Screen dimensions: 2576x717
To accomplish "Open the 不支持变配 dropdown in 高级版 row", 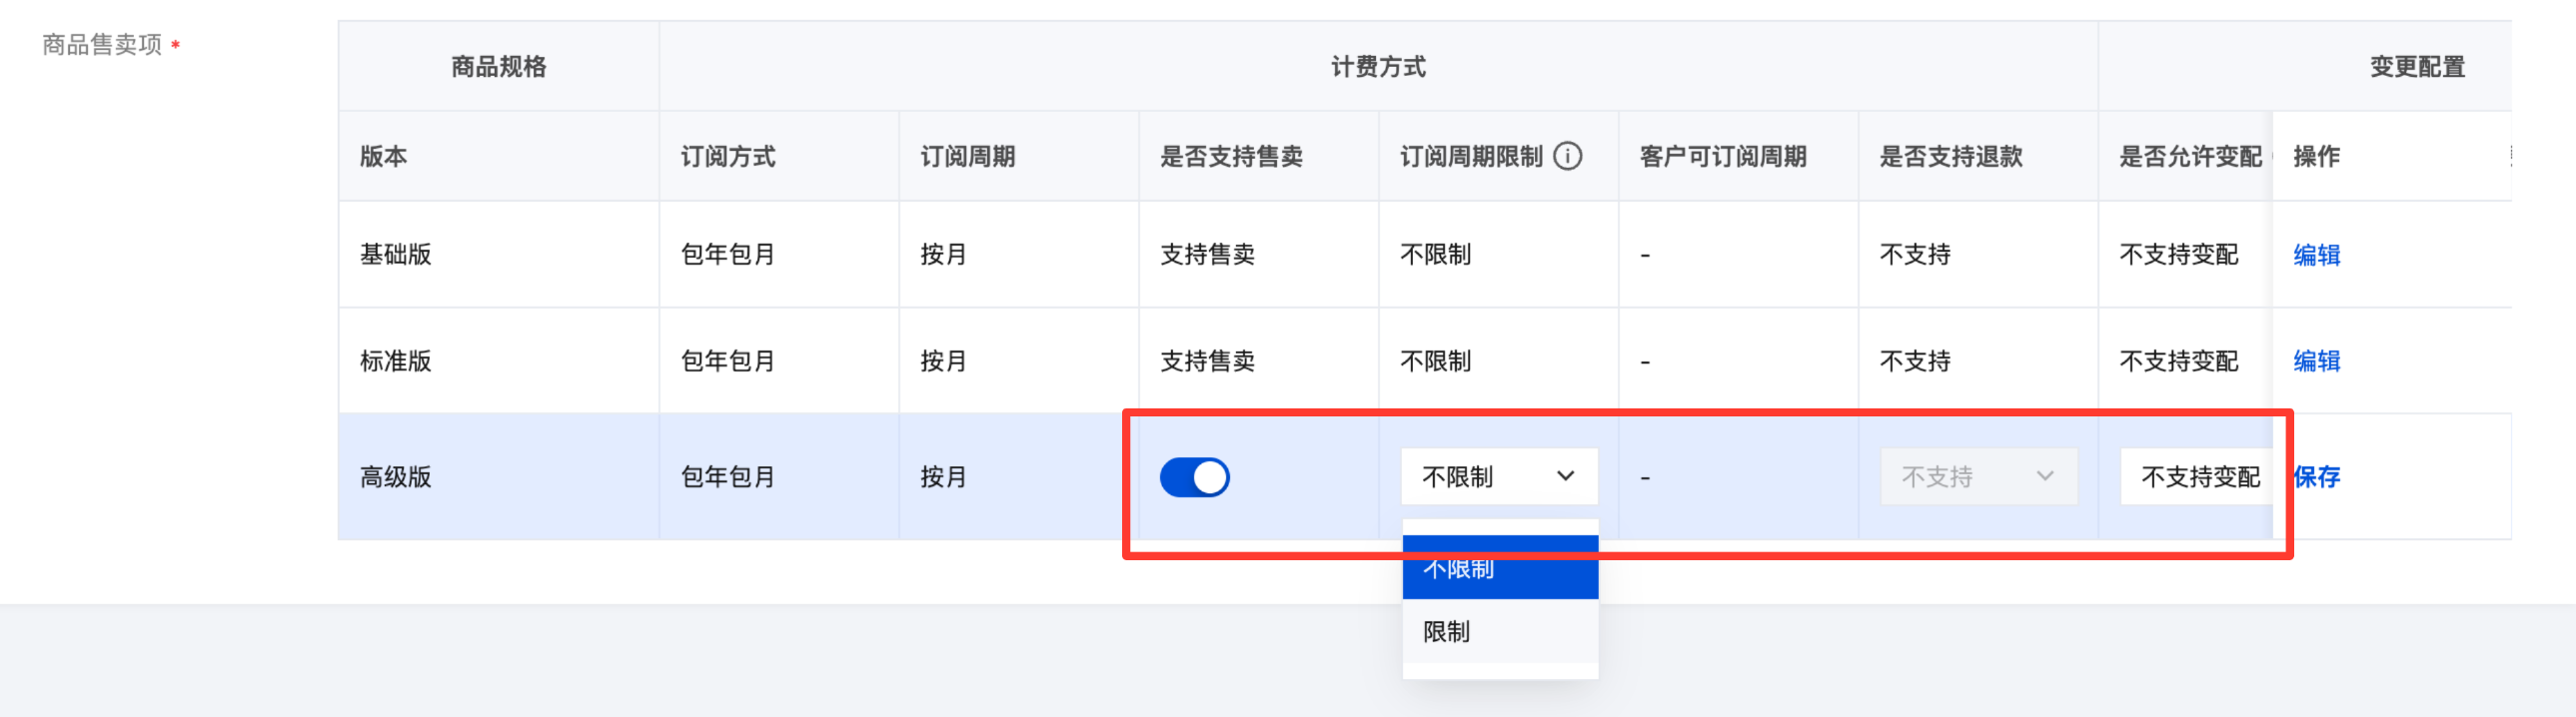I will [x=2197, y=477].
